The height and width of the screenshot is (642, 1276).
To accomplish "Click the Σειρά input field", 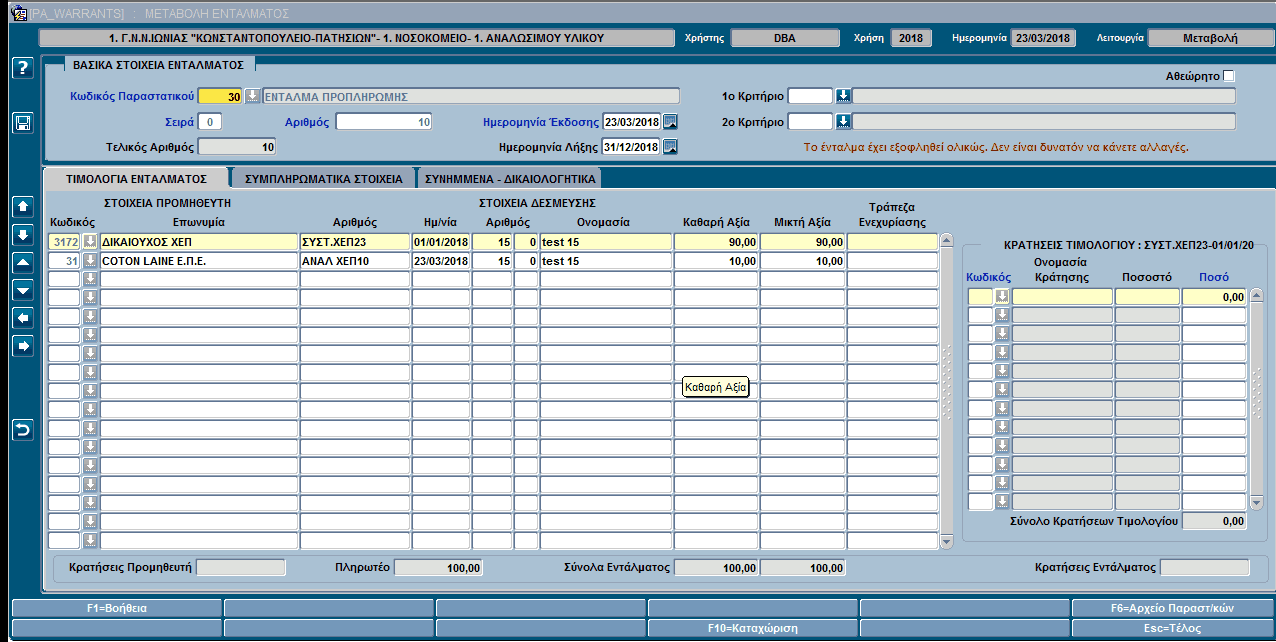I will pos(210,122).
